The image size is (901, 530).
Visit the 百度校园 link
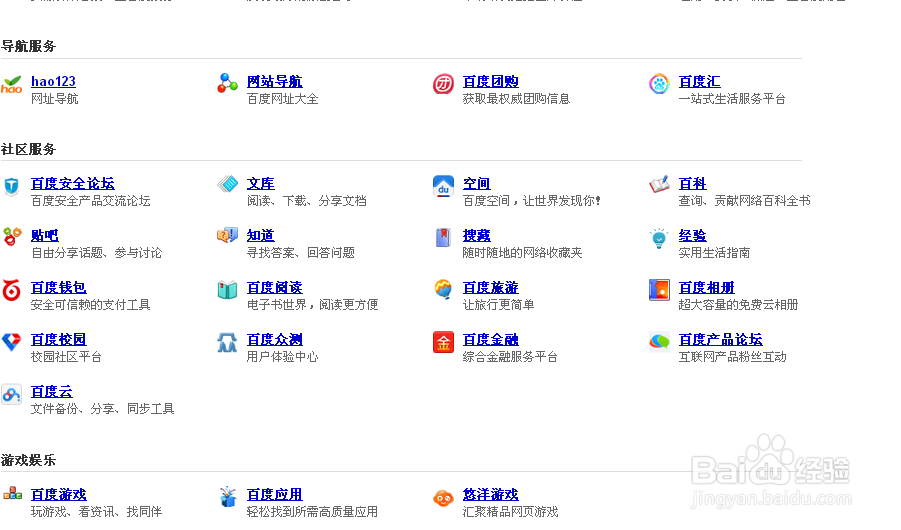click(59, 340)
